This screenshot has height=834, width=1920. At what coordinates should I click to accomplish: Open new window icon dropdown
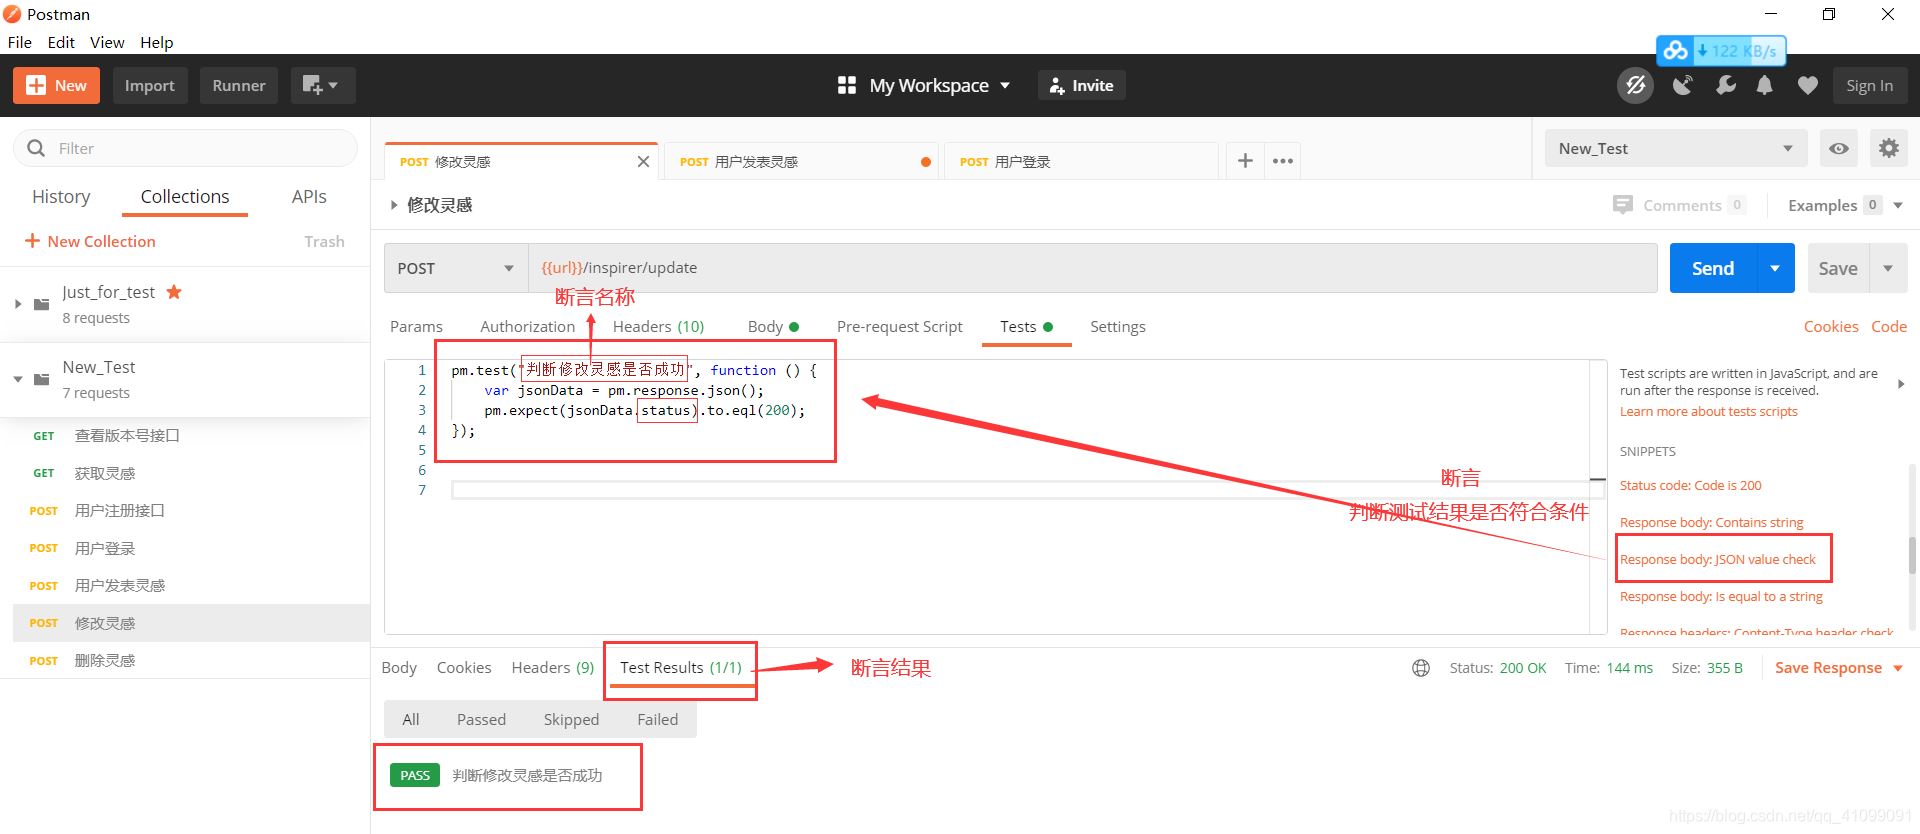pyautogui.click(x=322, y=85)
